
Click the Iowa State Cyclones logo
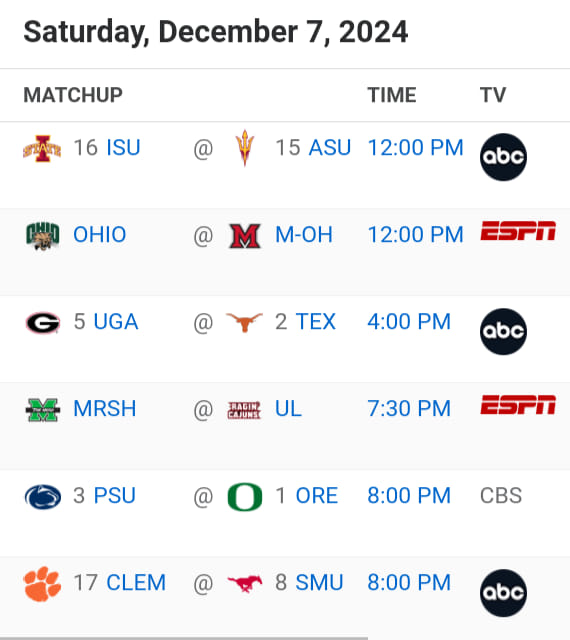(x=42, y=149)
